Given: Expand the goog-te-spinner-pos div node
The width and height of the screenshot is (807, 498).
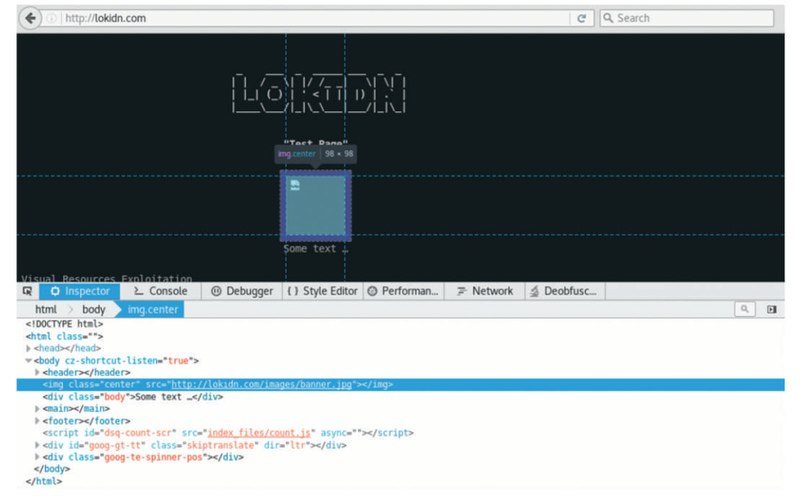Looking at the screenshot, I should pyautogui.click(x=37, y=457).
